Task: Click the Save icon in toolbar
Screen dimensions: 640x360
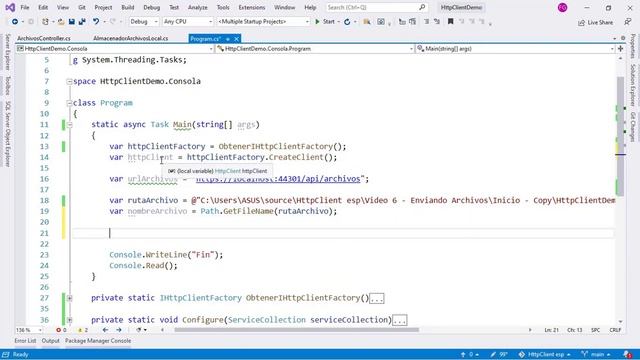Action: coord(71,22)
